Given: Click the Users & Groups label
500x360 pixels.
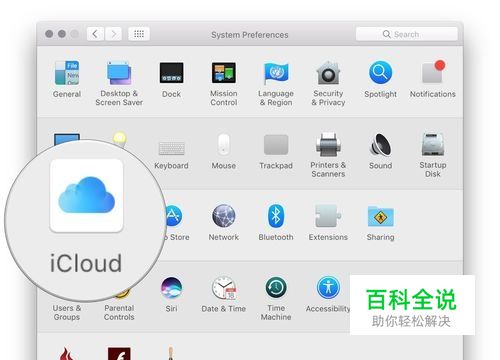Looking at the screenshot, I should [x=67, y=313].
